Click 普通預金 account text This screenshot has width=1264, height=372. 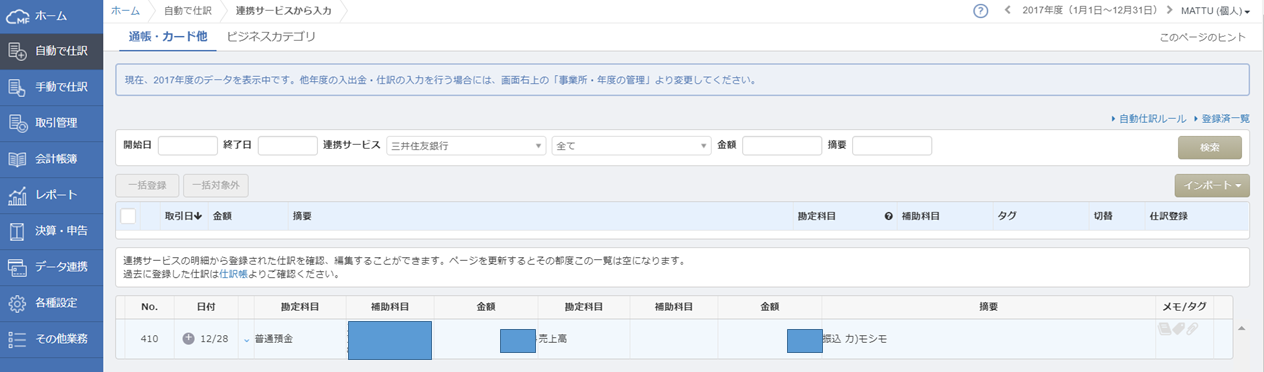coord(274,339)
